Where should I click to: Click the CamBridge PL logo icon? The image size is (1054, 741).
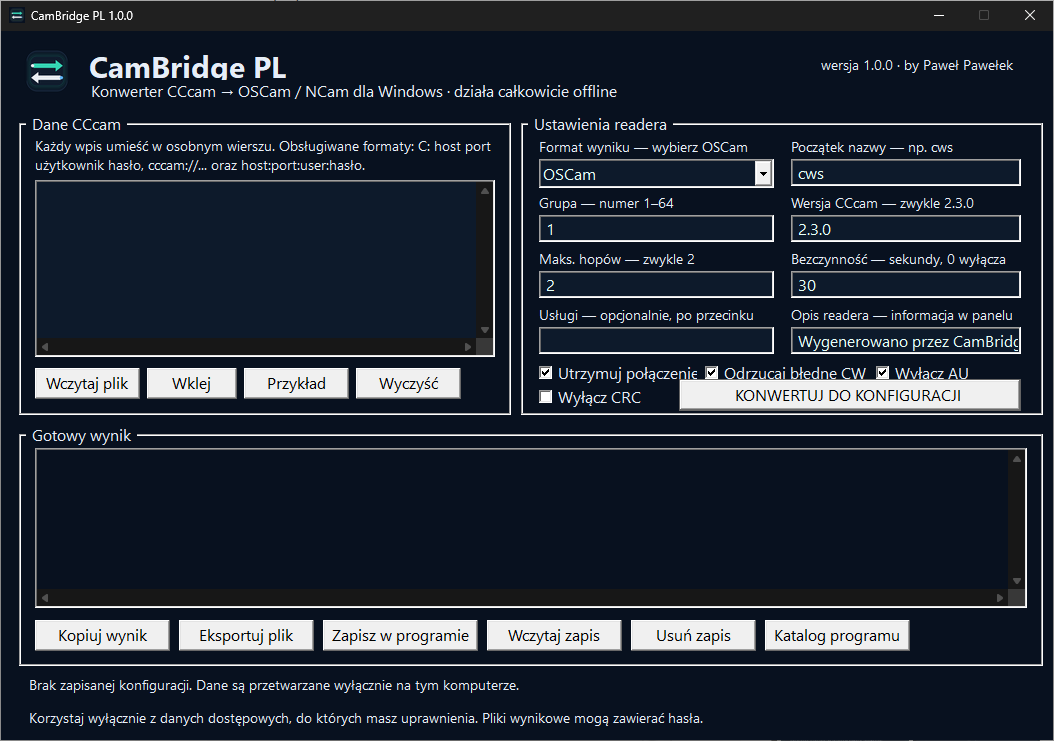click(x=47, y=71)
